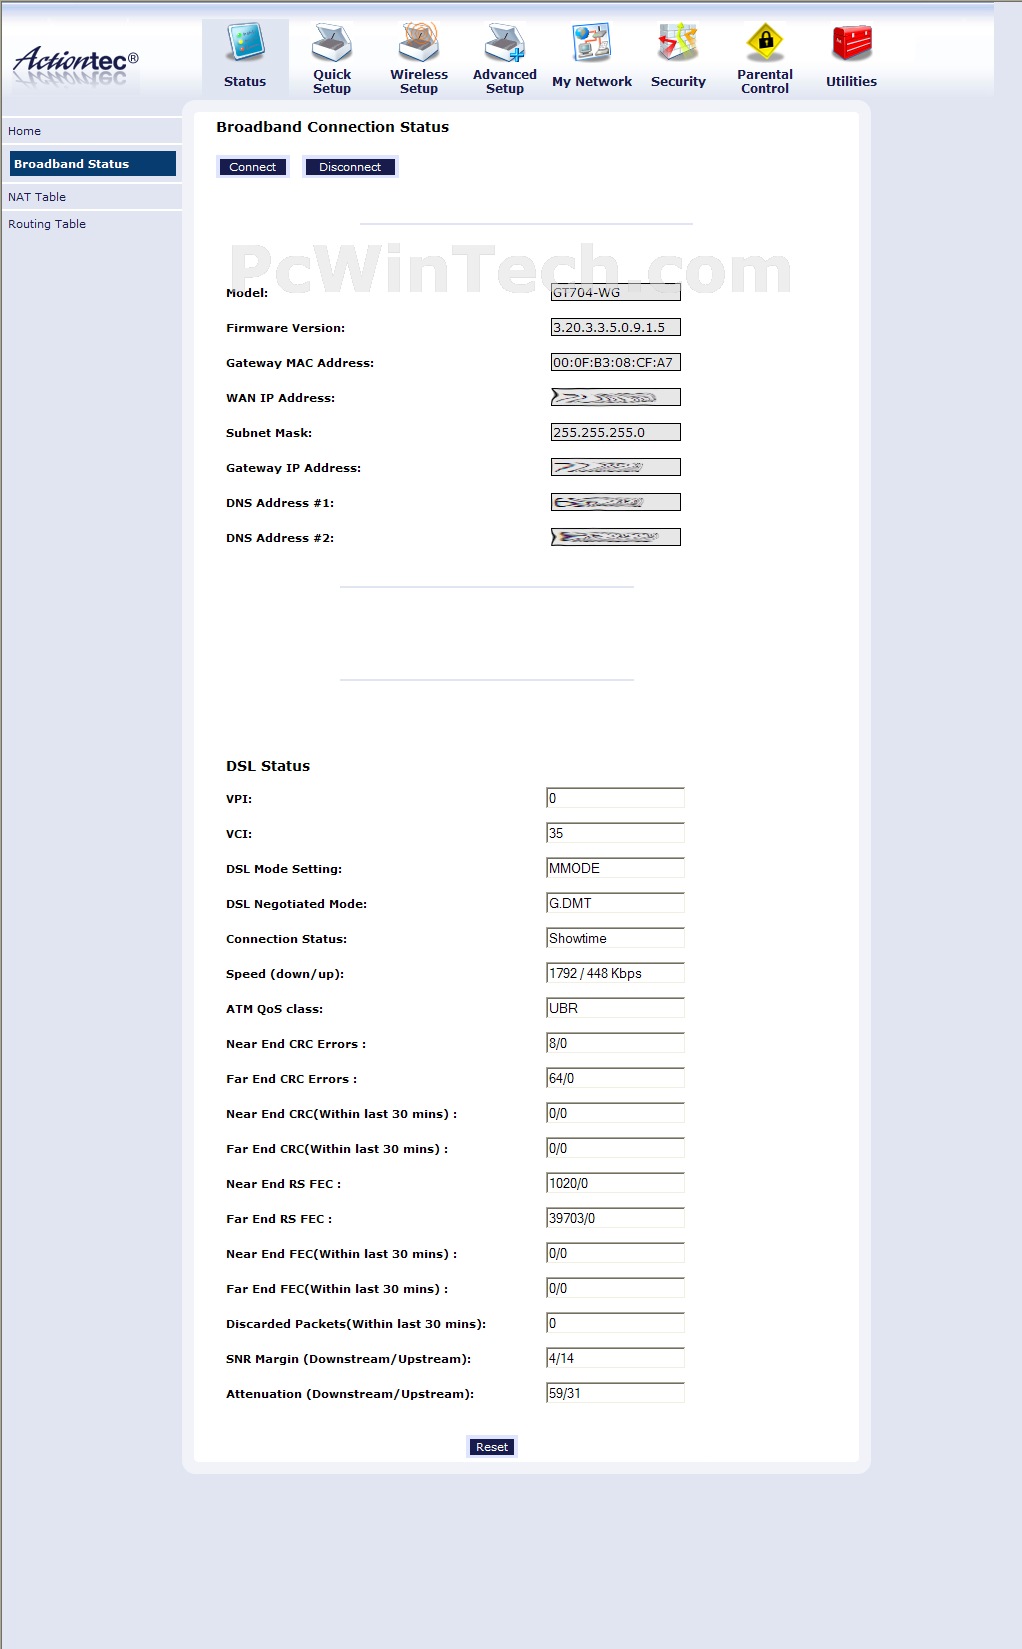Viewport: 1022px width, 1649px height.
Task: Click the VPI value field
Action: coord(615,798)
